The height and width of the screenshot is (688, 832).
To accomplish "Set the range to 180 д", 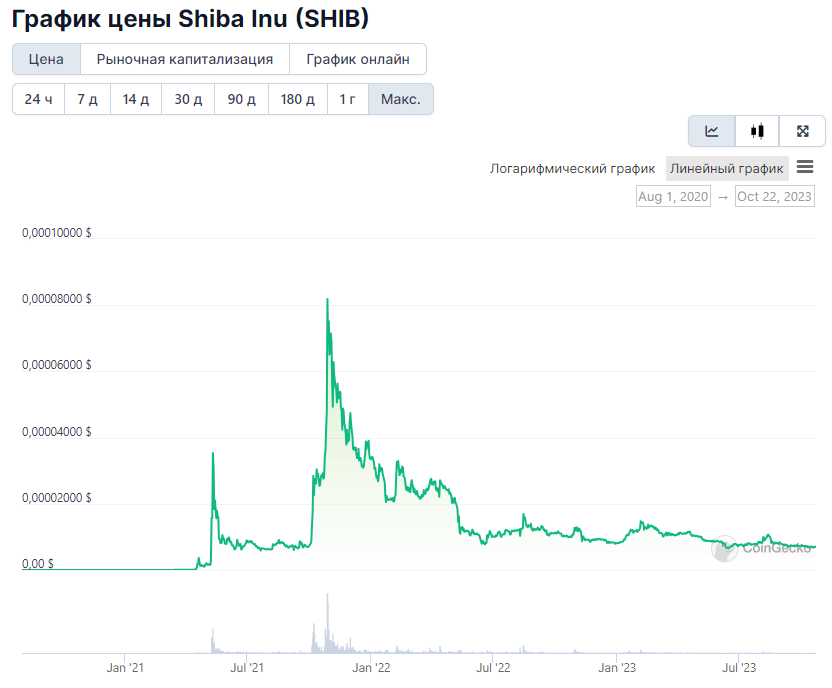I will tap(298, 99).
